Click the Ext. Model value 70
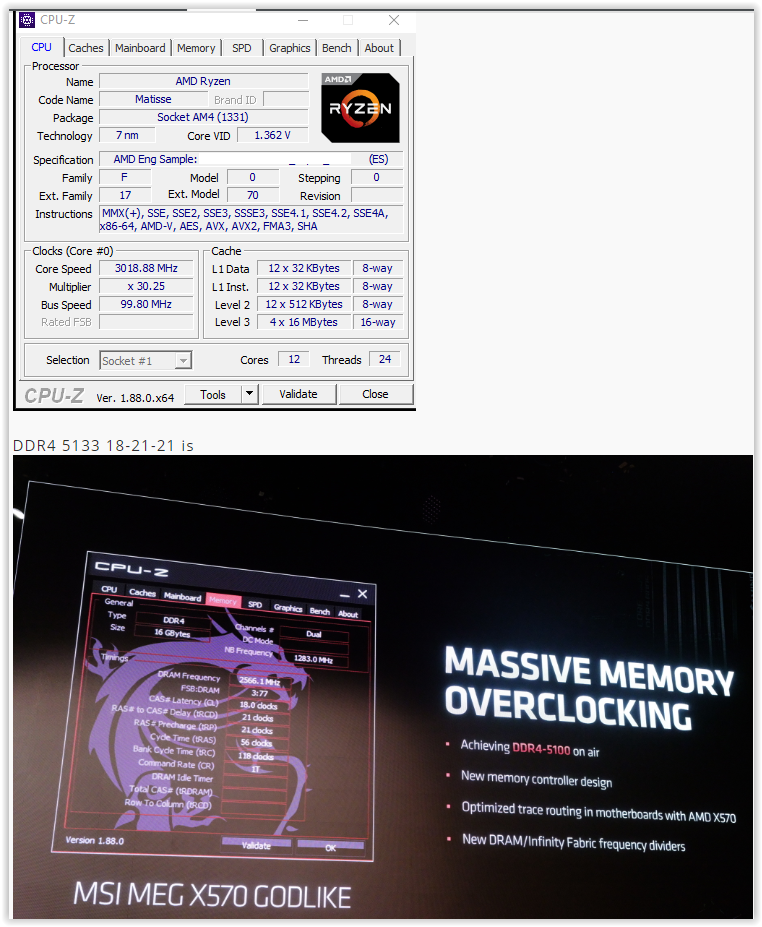The width and height of the screenshot is (762, 927). tap(253, 195)
